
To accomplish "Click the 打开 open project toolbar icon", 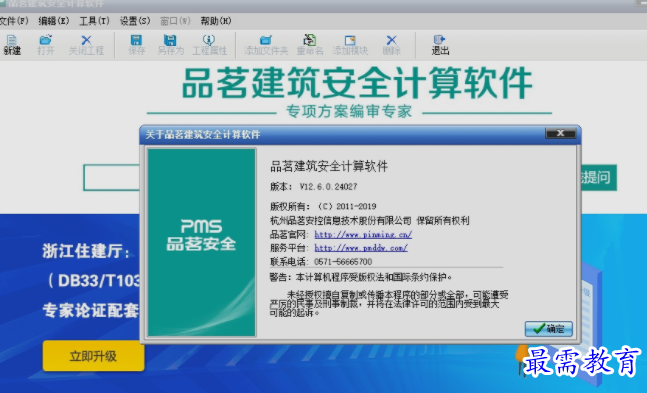I will (x=45, y=45).
